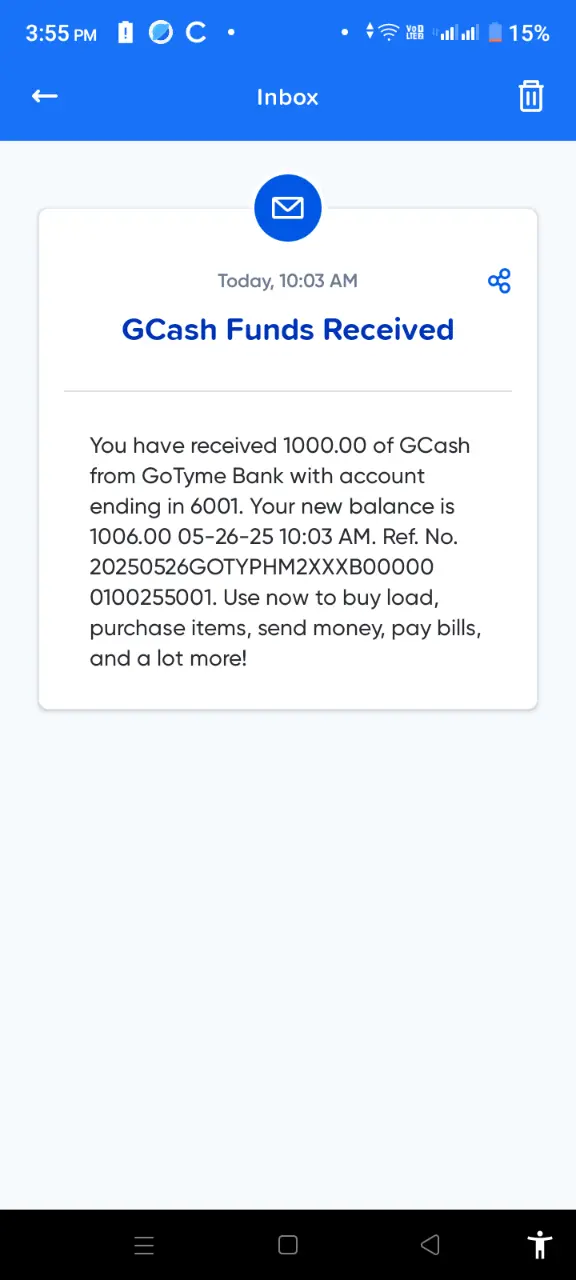This screenshot has height=1280, width=576.
Task: Tap the back arrow in the header
Action: point(44,96)
